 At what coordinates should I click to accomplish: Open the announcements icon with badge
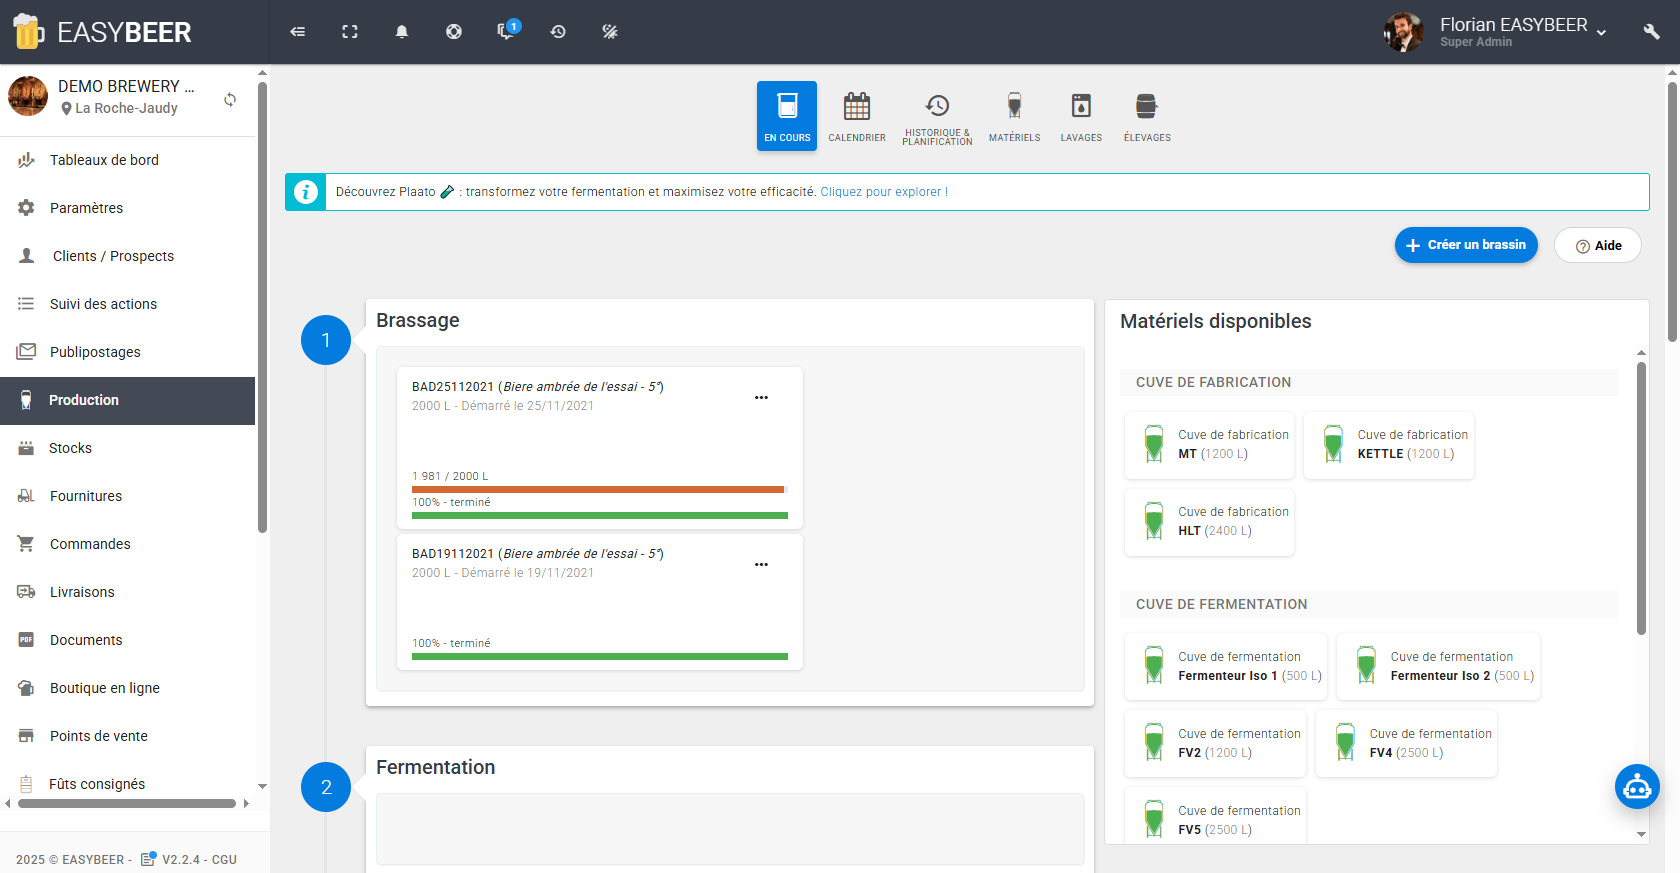pyautogui.click(x=507, y=32)
